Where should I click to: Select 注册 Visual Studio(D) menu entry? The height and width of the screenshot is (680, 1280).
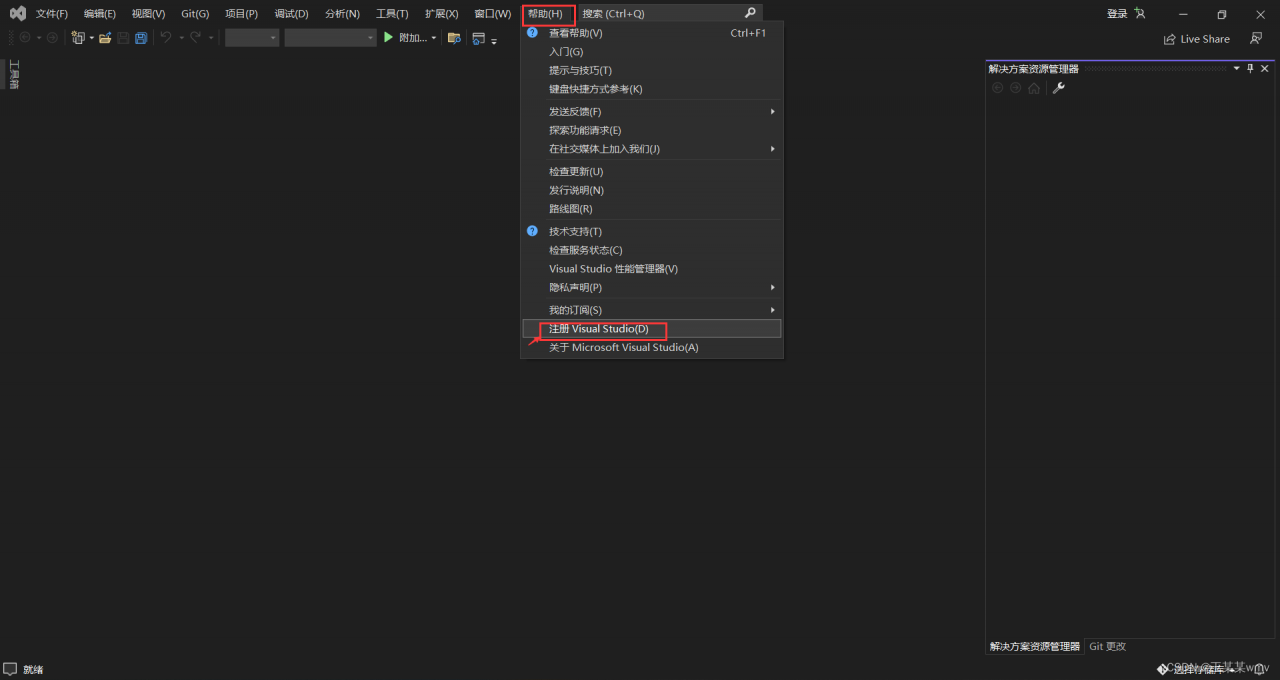coord(652,329)
